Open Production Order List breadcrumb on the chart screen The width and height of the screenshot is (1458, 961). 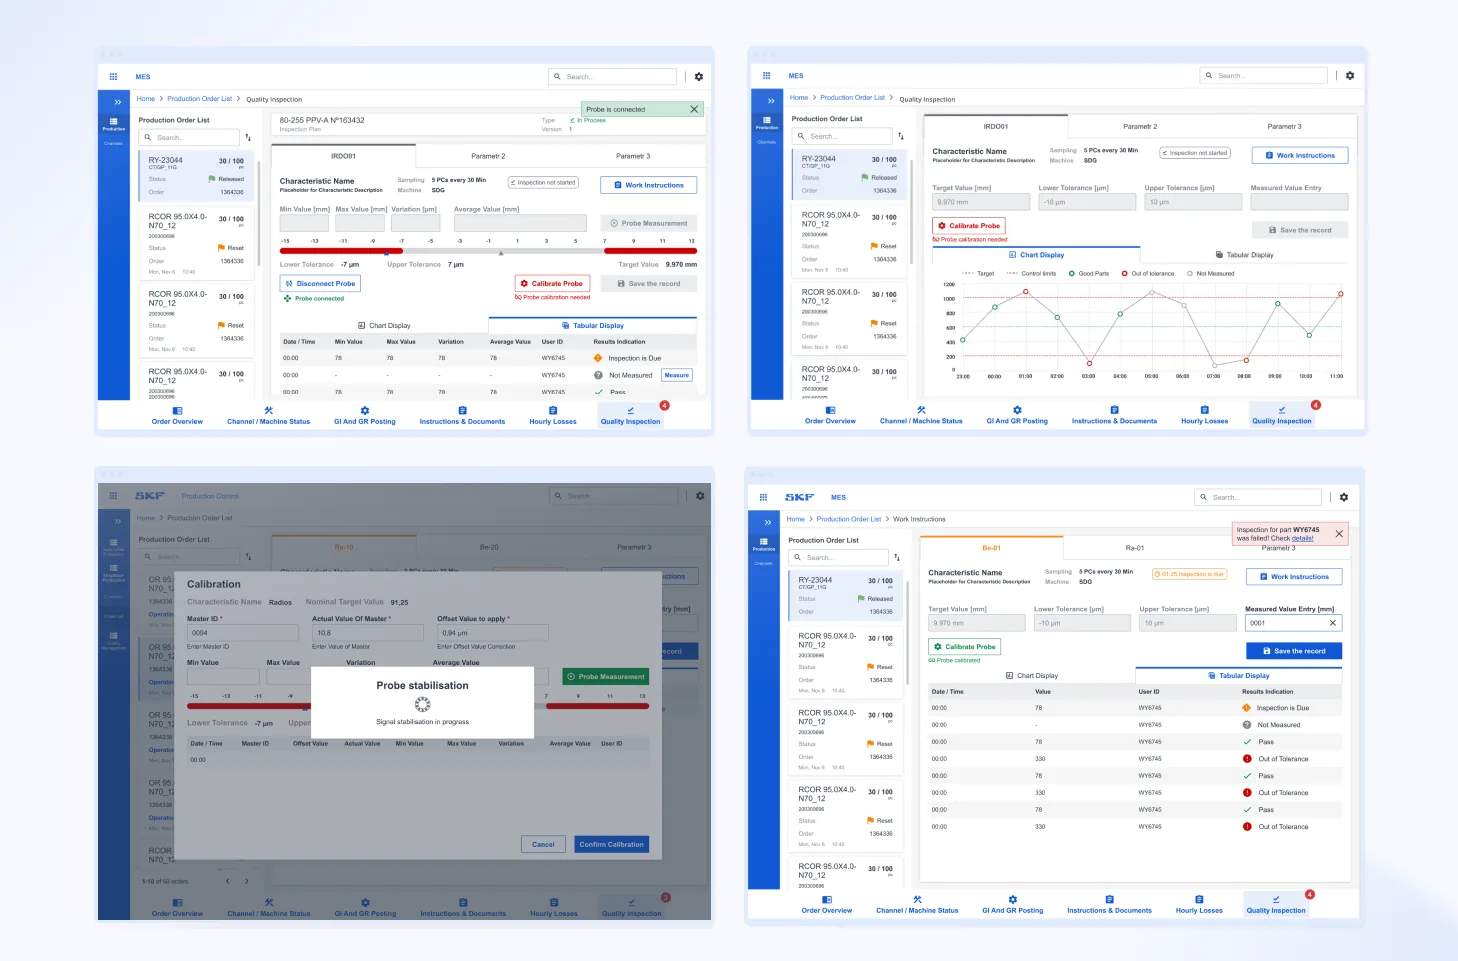click(852, 97)
